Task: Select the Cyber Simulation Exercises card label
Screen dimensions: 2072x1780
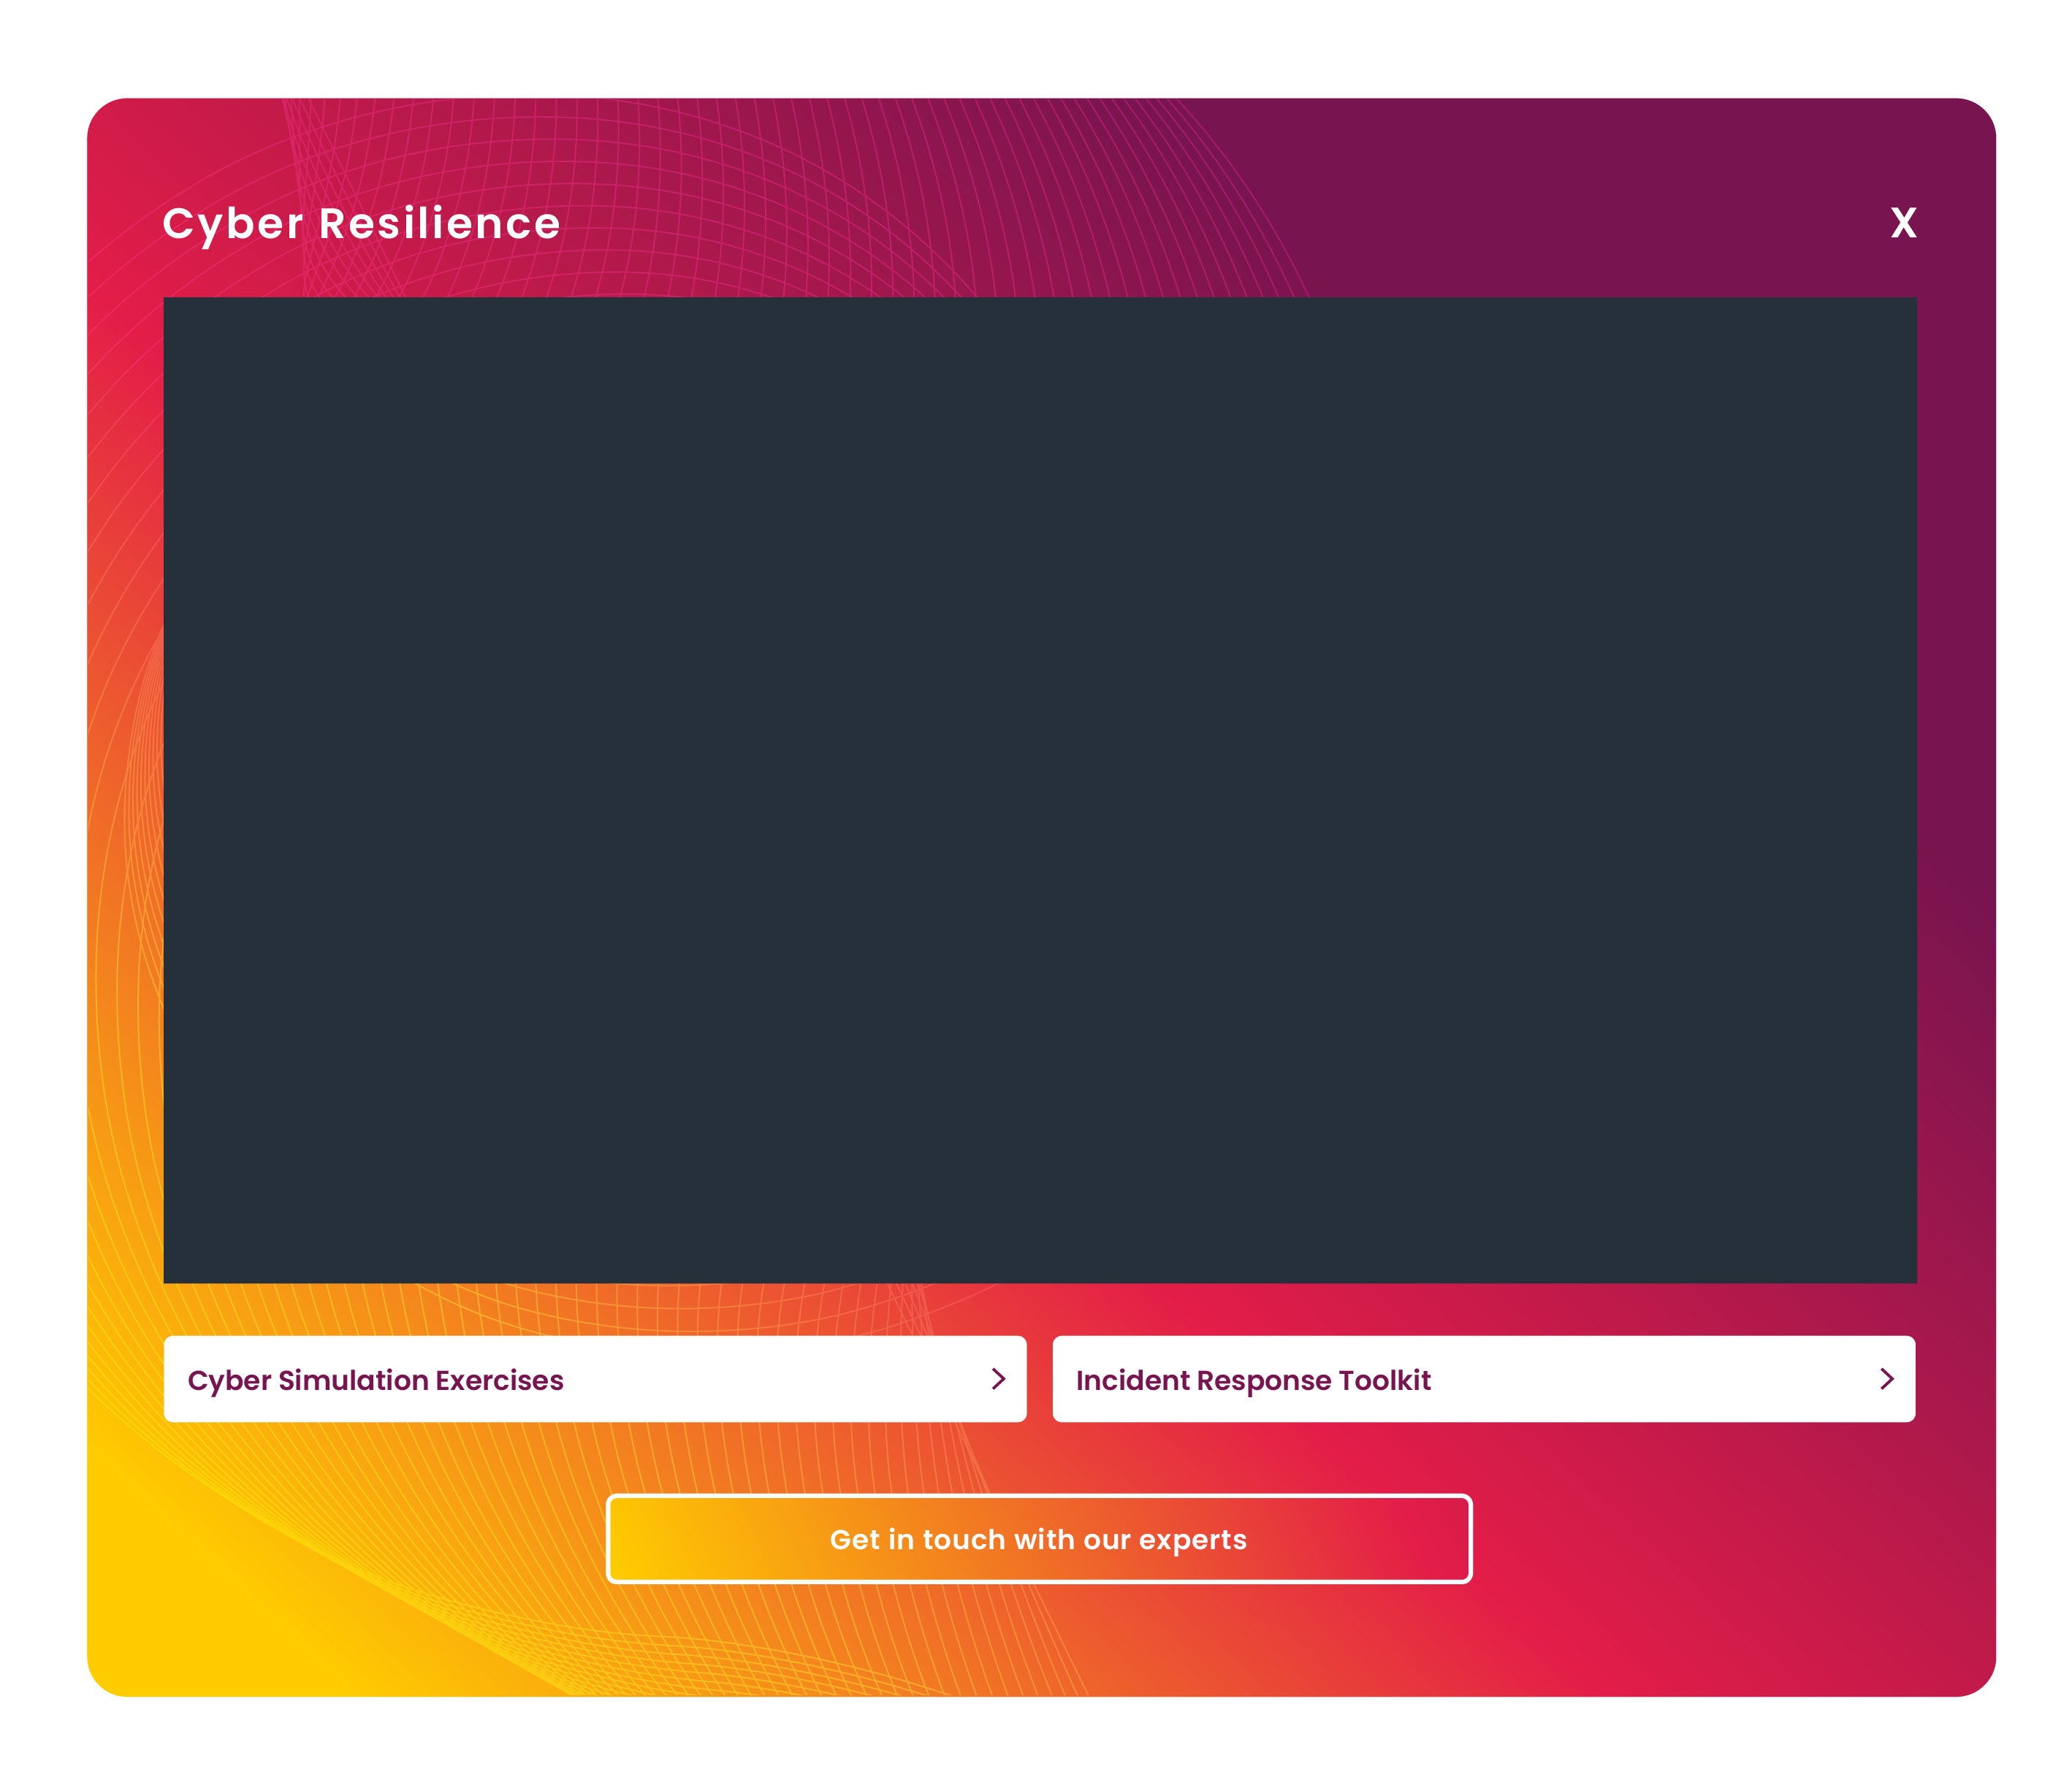Action: (x=375, y=1380)
